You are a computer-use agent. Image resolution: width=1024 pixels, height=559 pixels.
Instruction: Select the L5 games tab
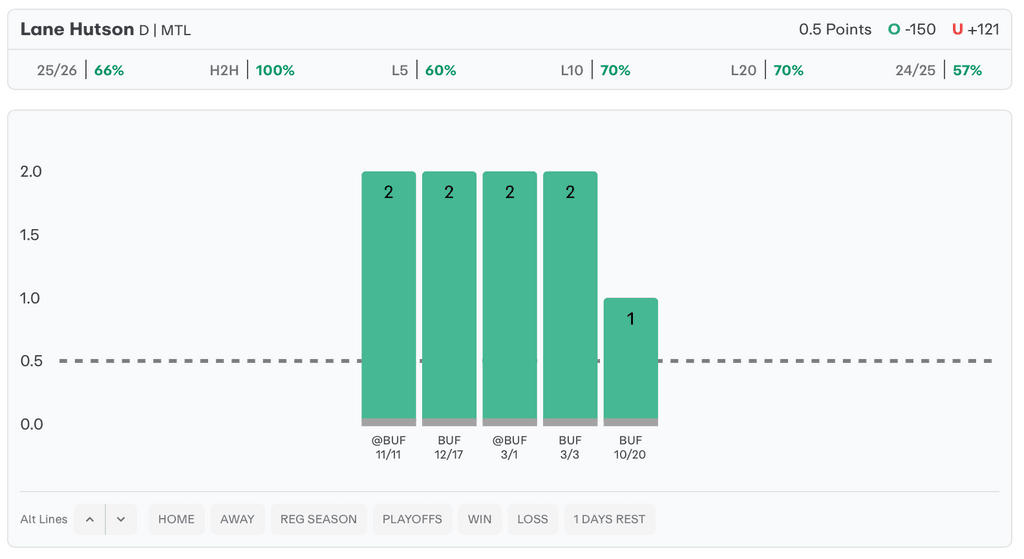tap(423, 71)
